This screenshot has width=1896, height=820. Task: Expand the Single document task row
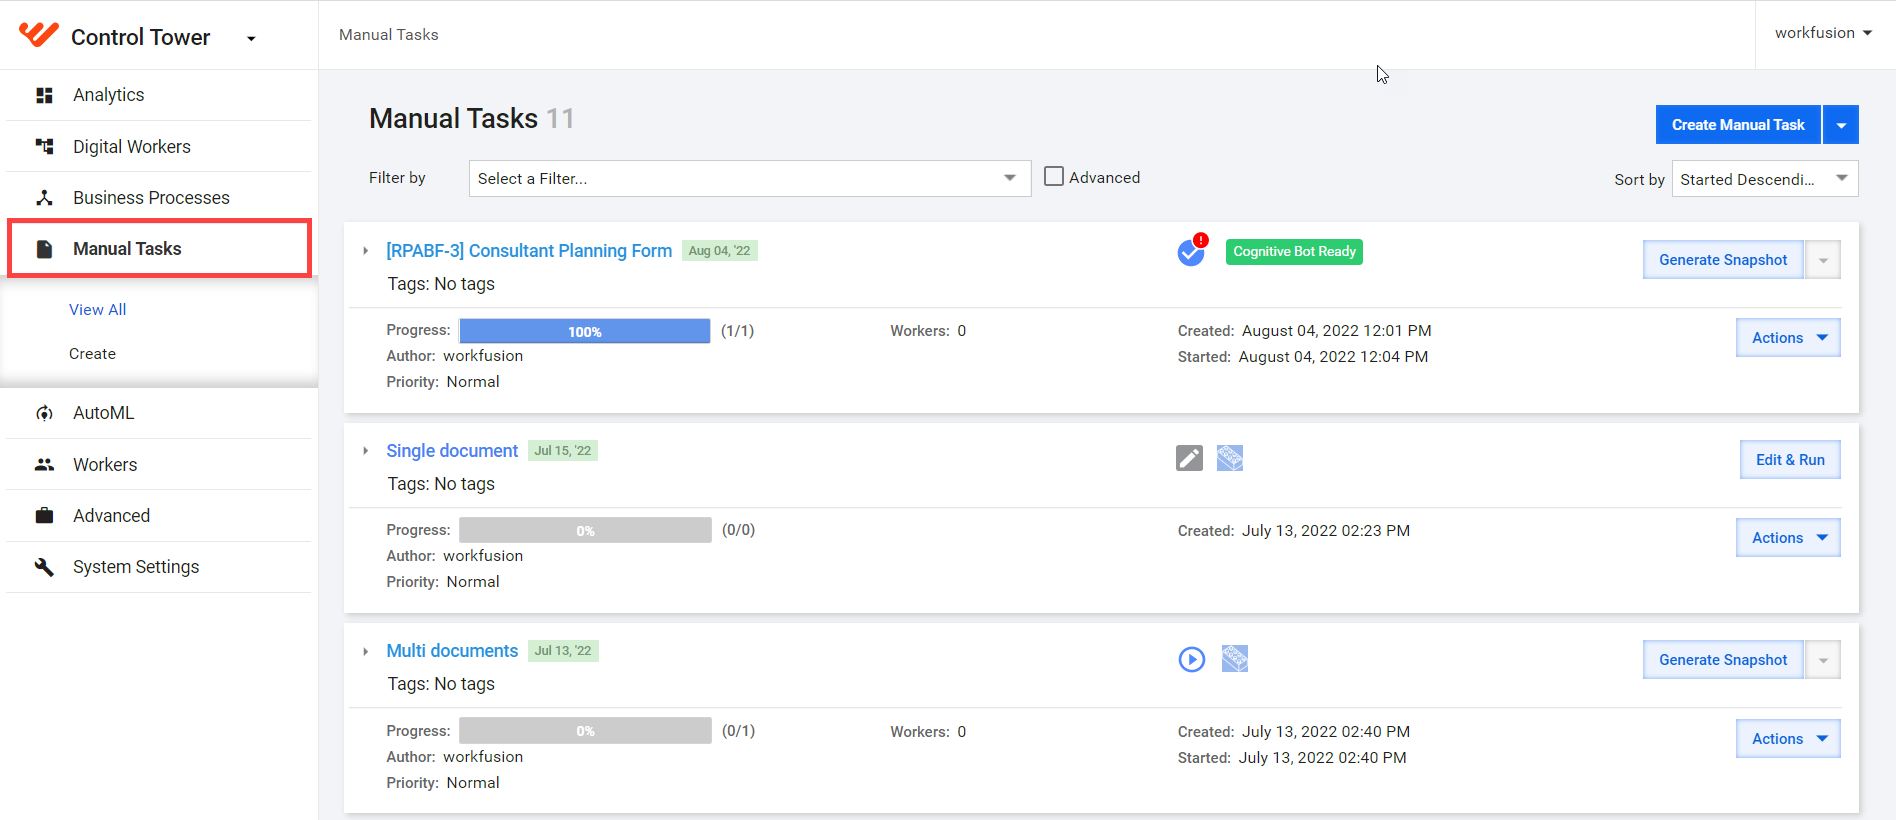[x=366, y=451]
